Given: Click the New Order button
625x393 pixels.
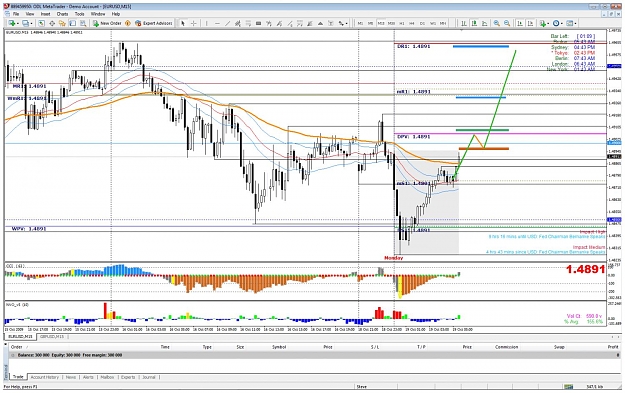Looking at the screenshot, I should (x=107, y=24).
